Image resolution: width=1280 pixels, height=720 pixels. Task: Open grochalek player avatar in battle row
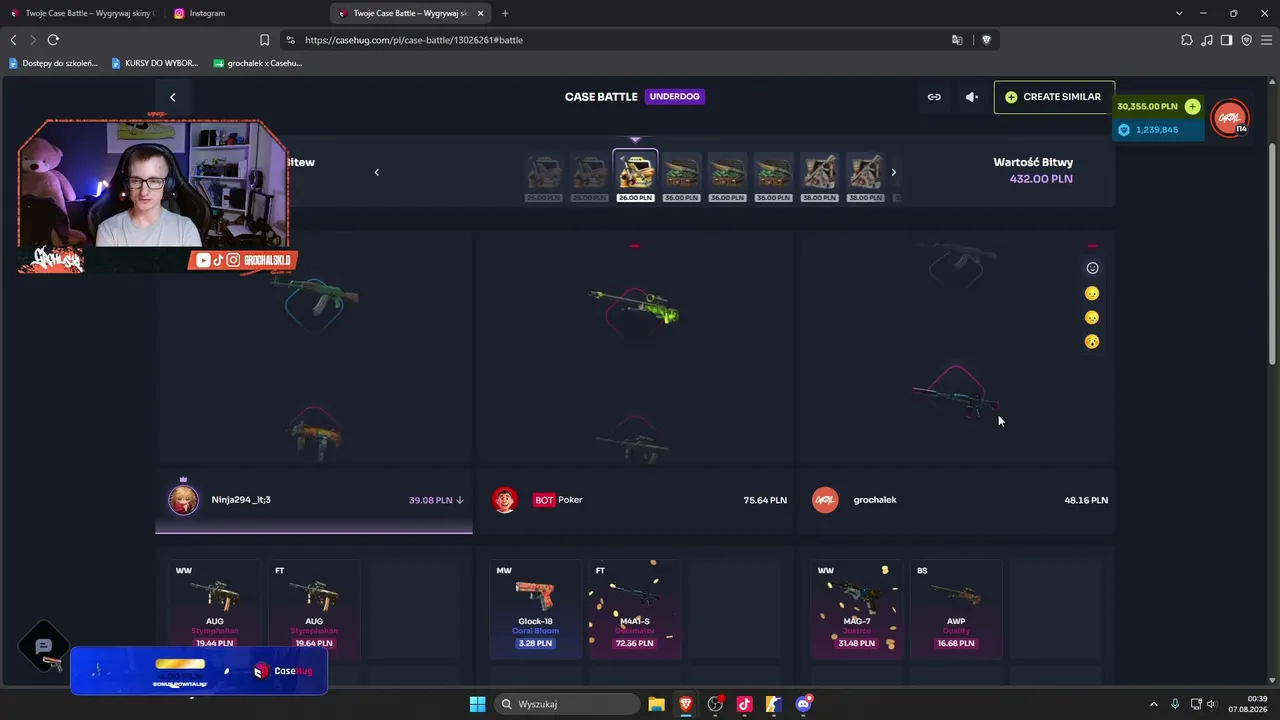825,500
